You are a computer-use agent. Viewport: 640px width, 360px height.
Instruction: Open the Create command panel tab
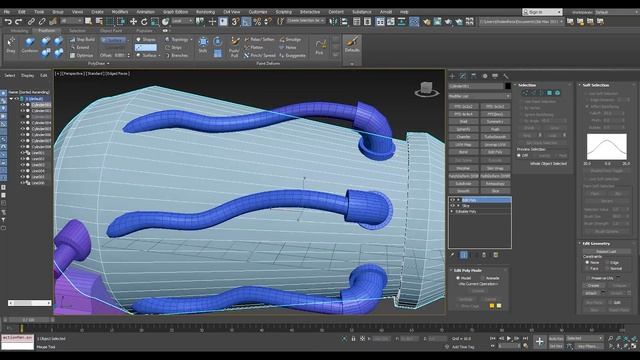click(452, 76)
